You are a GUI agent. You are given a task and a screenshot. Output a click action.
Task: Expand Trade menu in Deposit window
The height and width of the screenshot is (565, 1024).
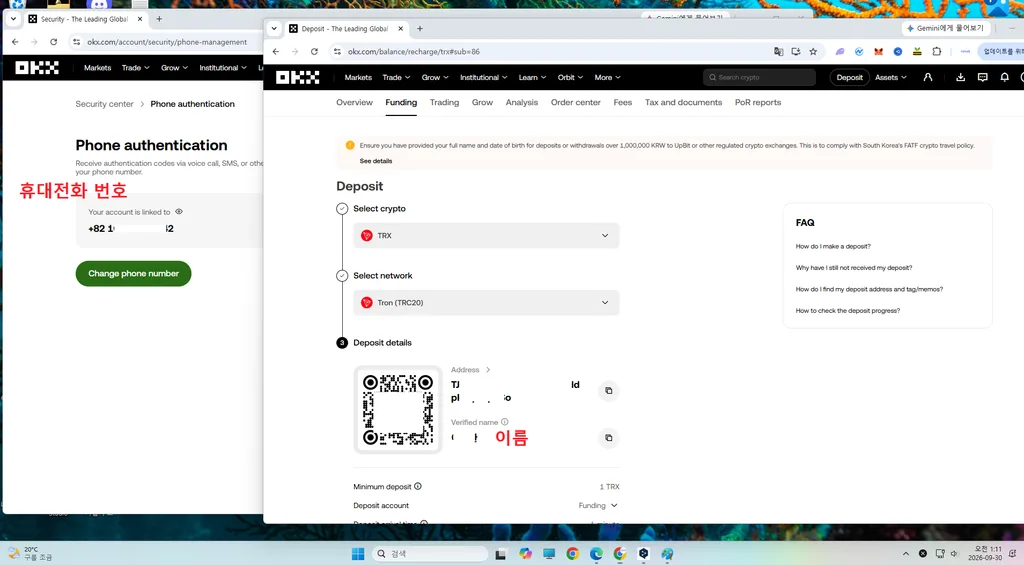point(396,77)
